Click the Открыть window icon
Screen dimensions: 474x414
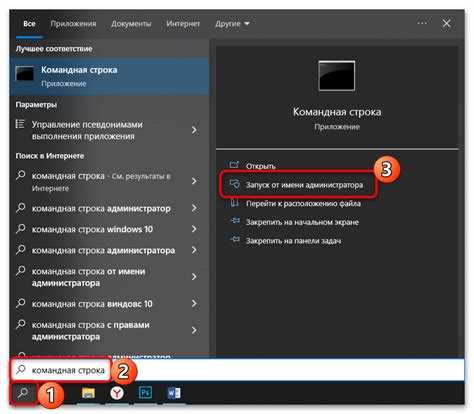coord(234,165)
